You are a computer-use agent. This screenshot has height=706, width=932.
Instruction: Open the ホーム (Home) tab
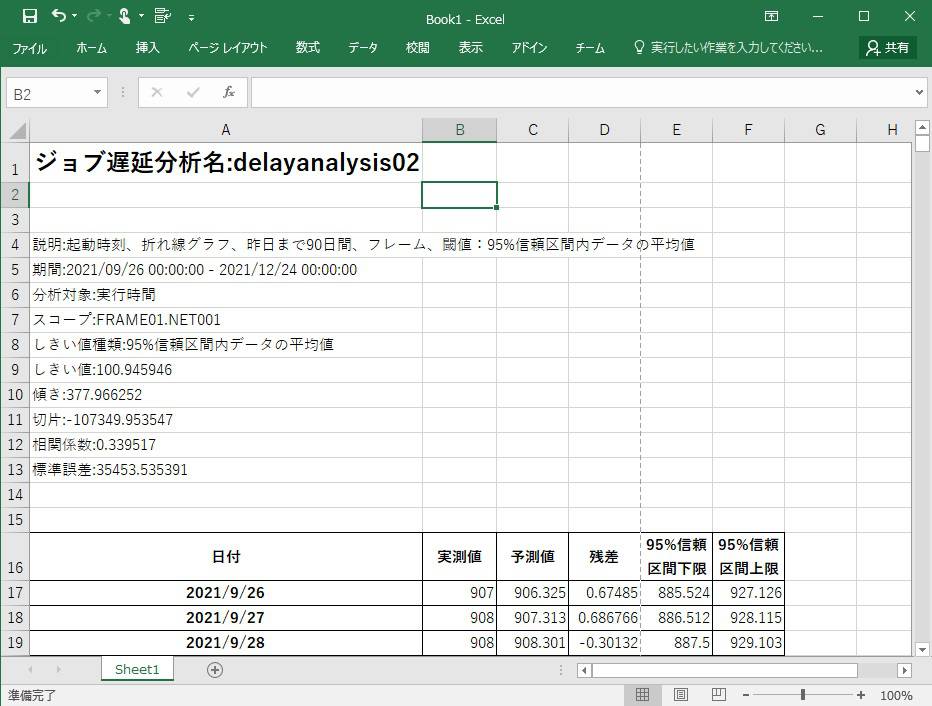(x=92, y=48)
